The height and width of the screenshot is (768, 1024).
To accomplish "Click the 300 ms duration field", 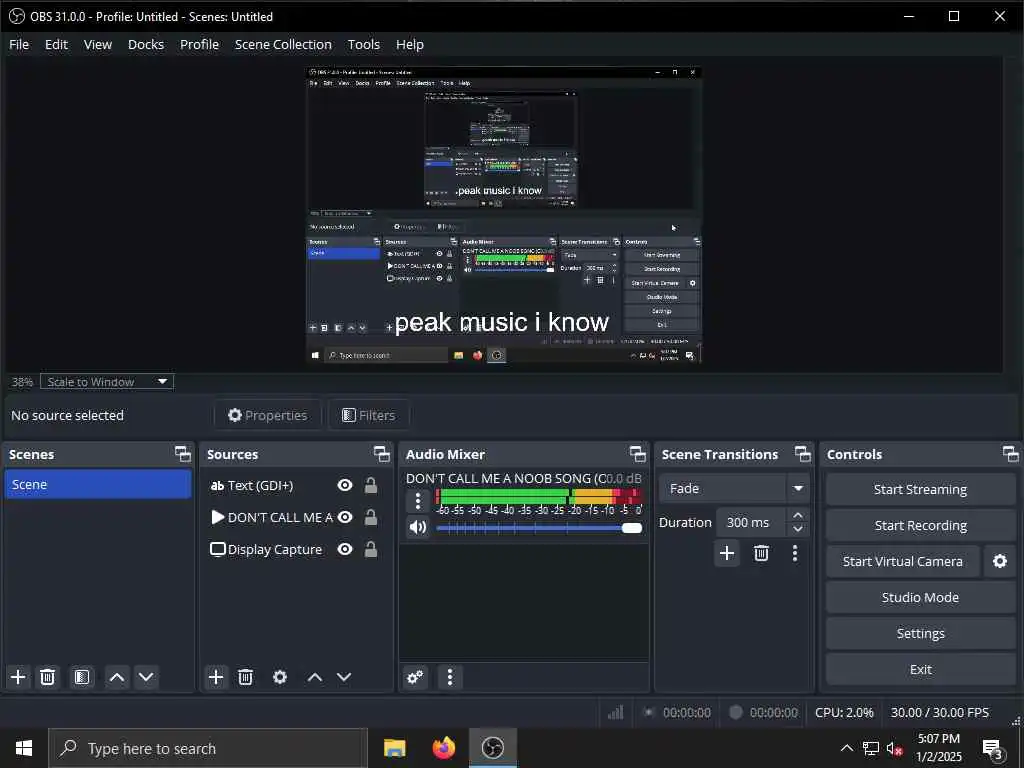I will point(751,522).
